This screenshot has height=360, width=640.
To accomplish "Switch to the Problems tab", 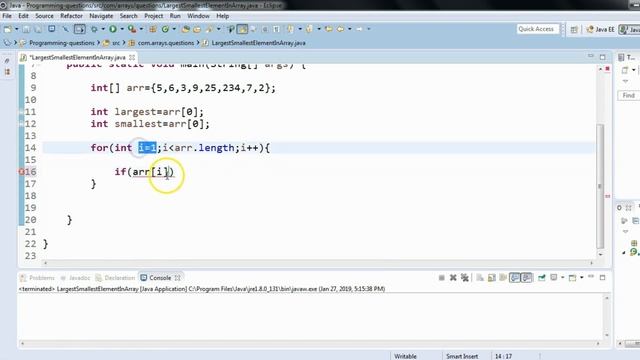I will coord(38,278).
